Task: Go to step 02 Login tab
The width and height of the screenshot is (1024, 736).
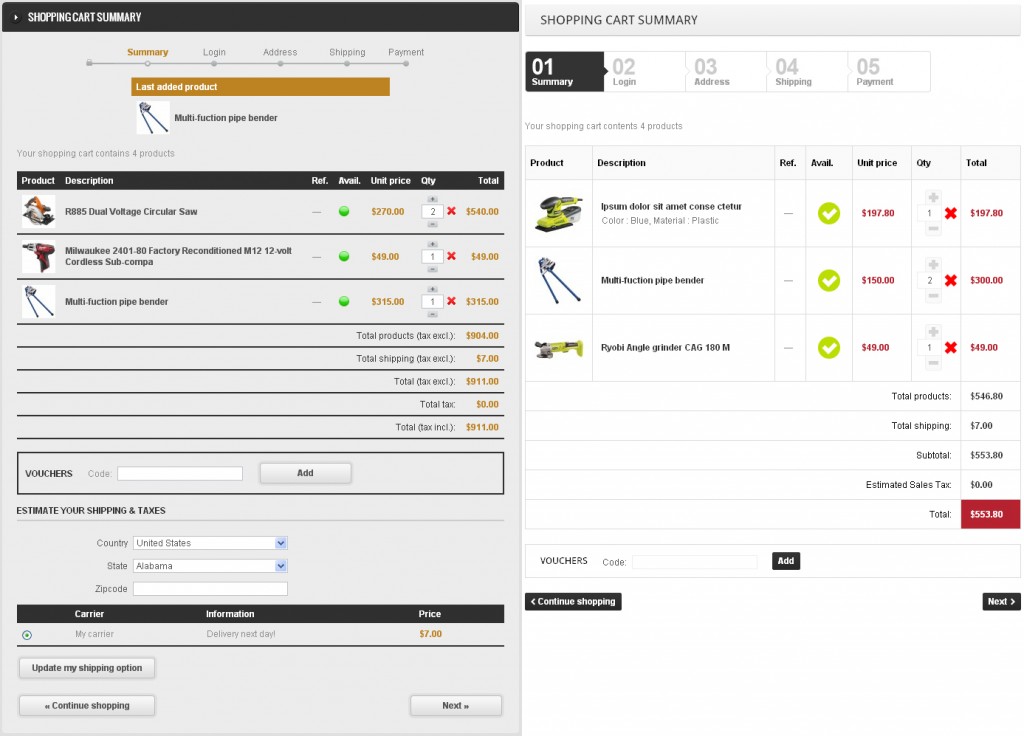Action: click(644, 72)
